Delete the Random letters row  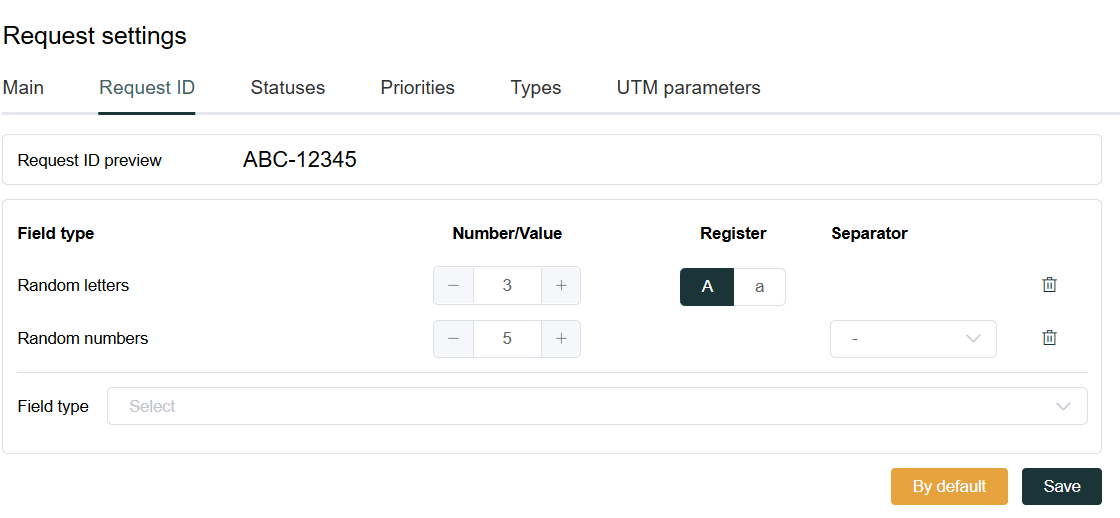click(x=1049, y=284)
